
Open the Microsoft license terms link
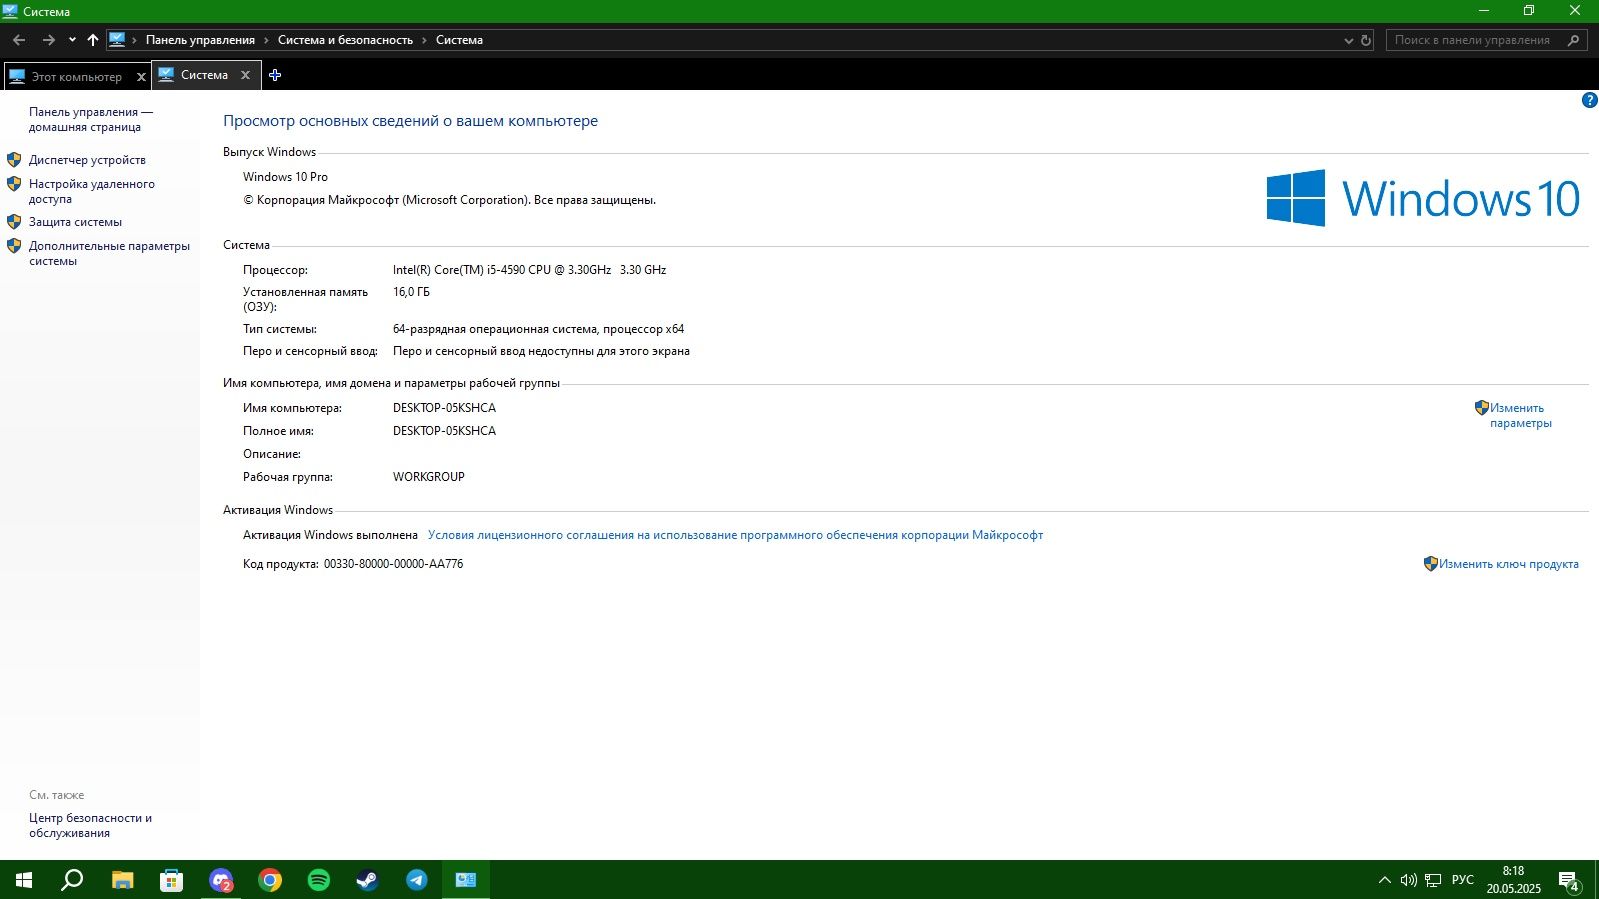click(735, 535)
